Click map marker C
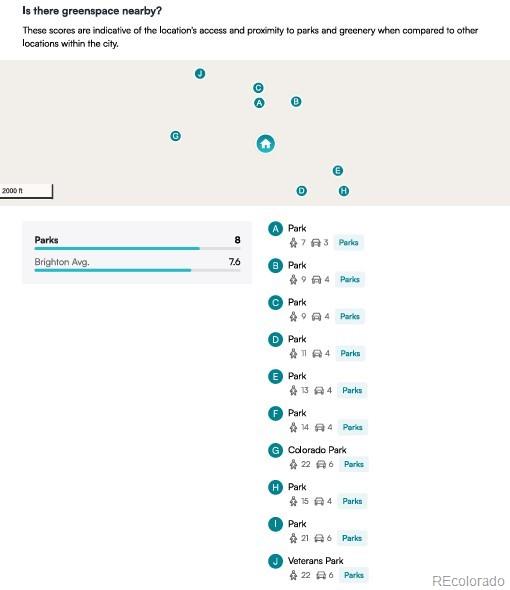Screen dimensions: 510x590 click(258, 88)
